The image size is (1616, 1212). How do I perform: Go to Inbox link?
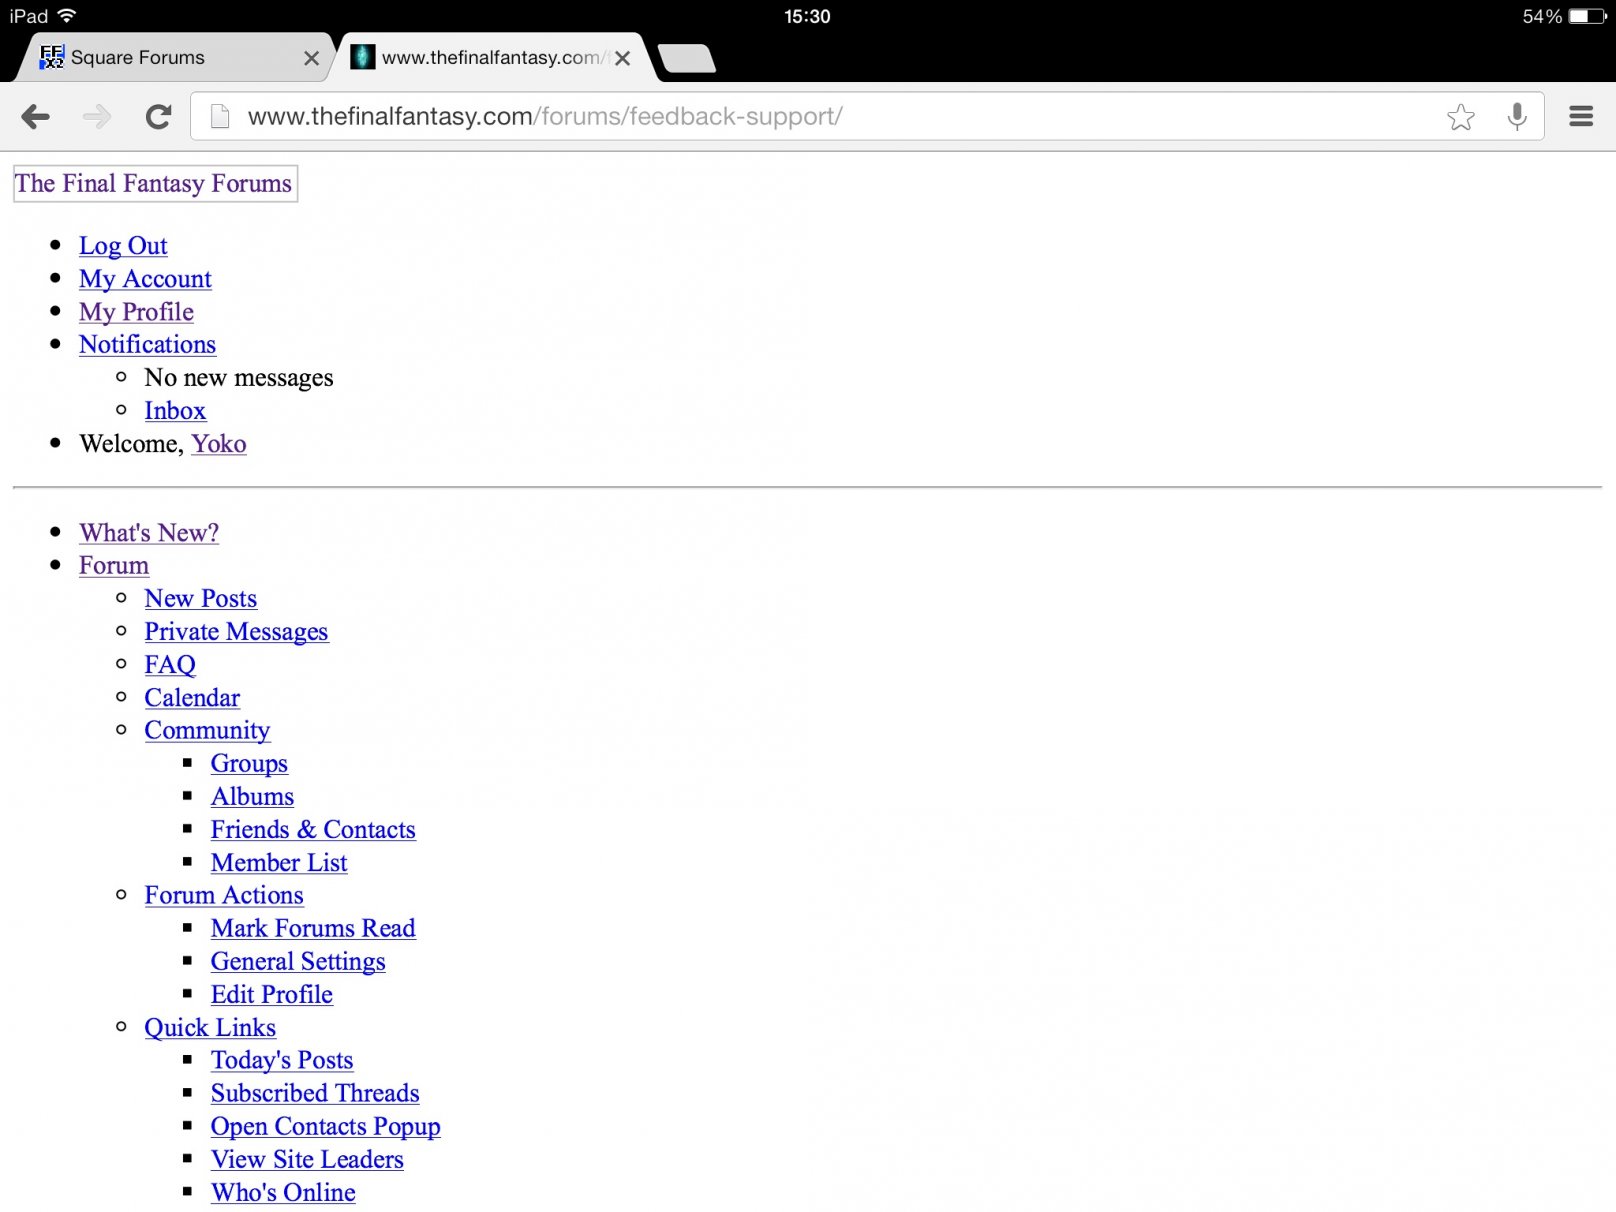click(175, 411)
